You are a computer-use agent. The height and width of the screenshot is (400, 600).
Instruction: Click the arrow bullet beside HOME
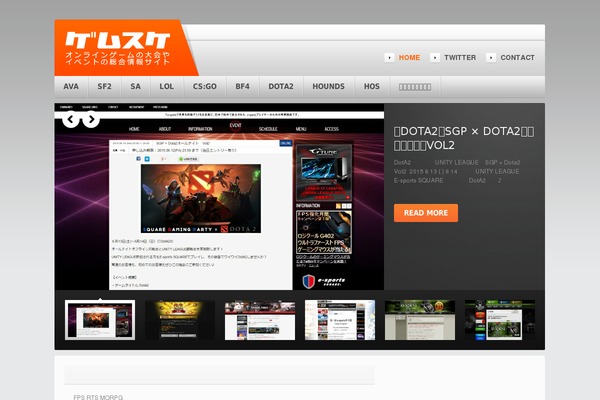point(389,57)
